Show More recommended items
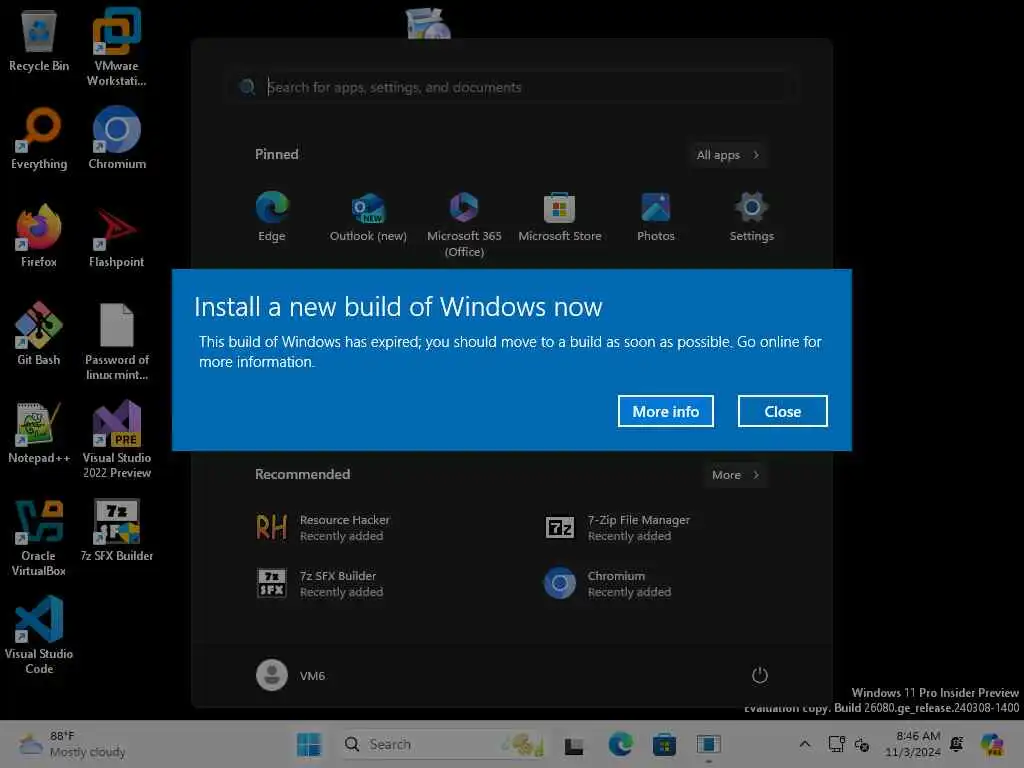The height and width of the screenshot is (768, 1024). (x=735, y=475)
